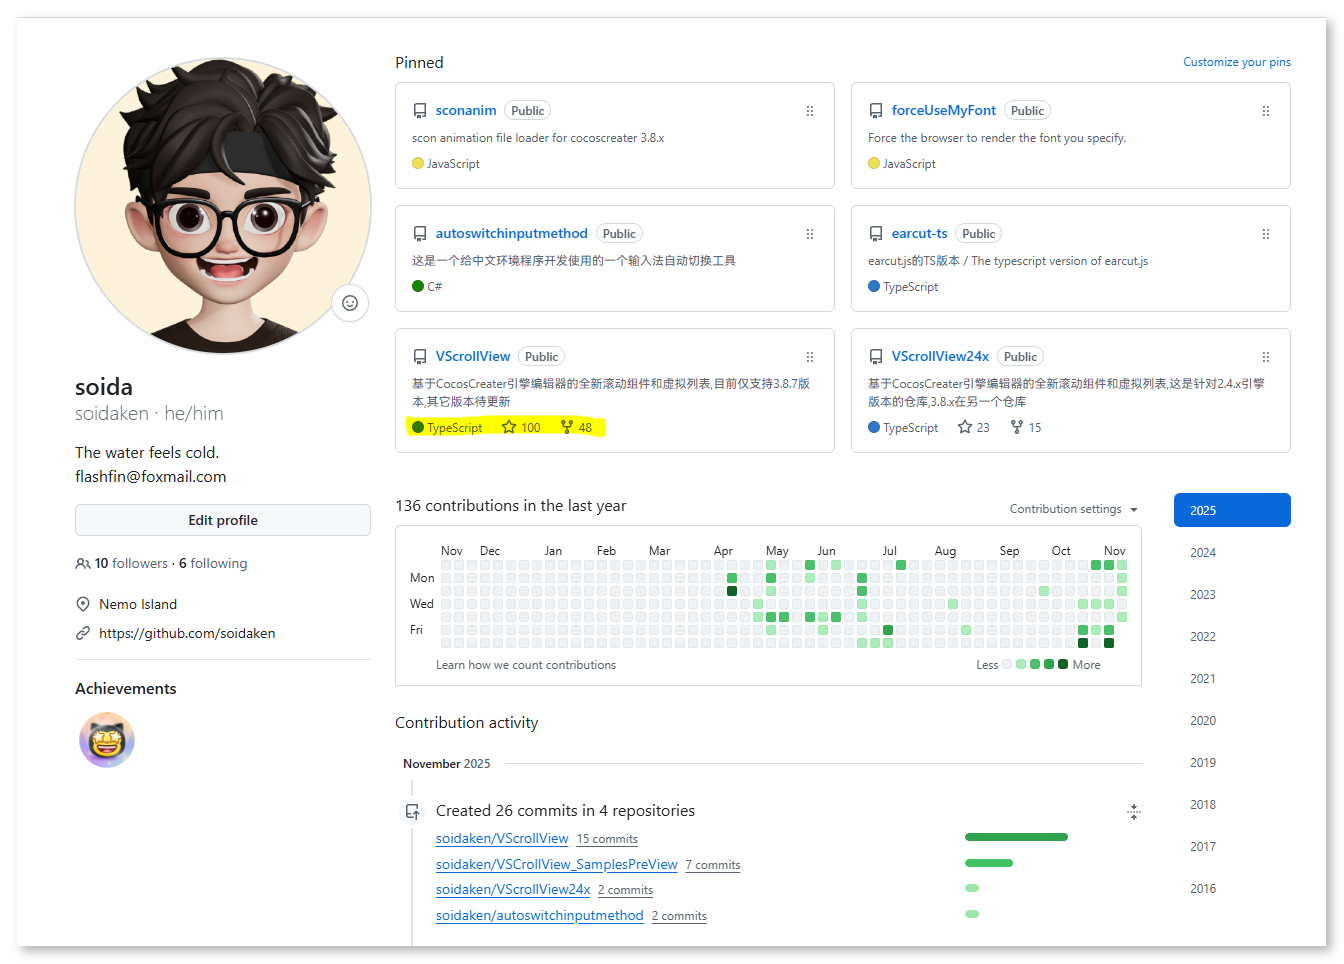Click the 15 commits link
1344x964 pixels.
click(607, 839)
